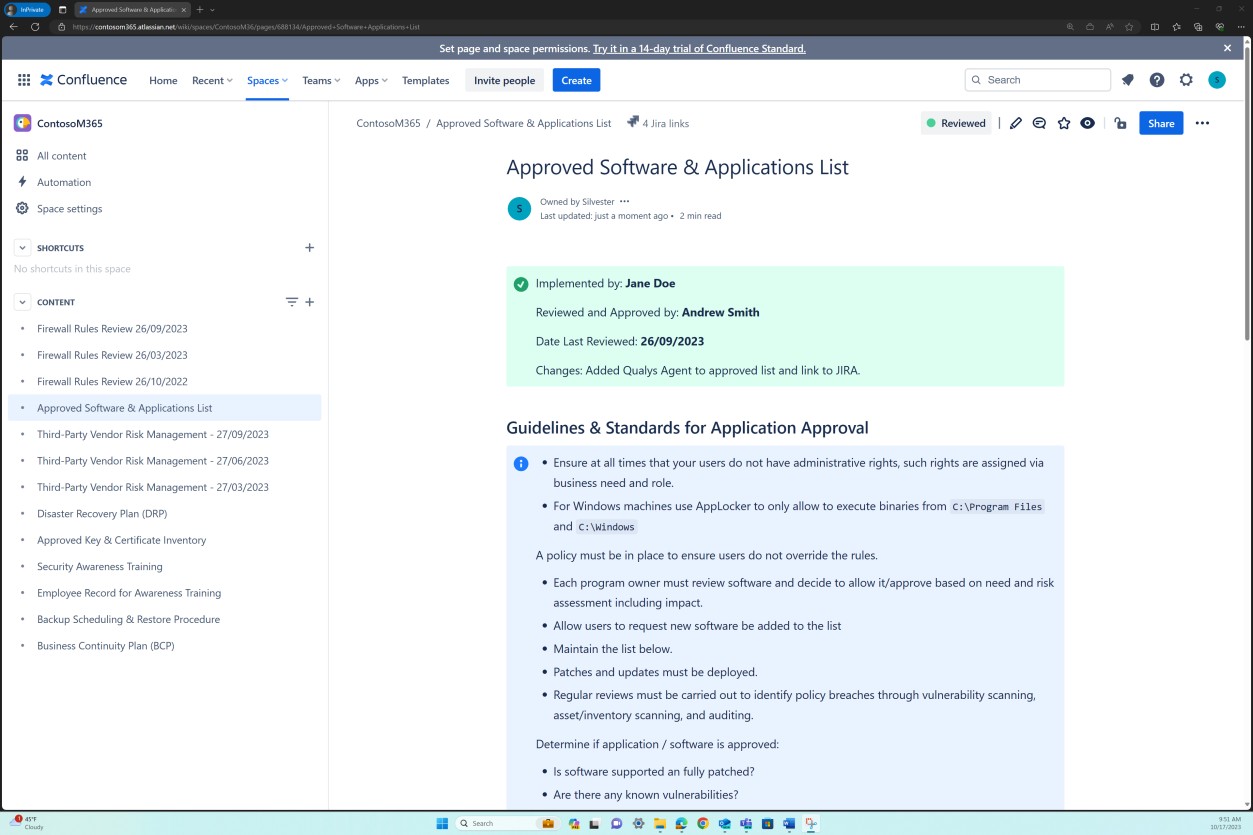The image size is (1253, 835).
Task: Open the Apps menu
Action: tap(369, 80)
